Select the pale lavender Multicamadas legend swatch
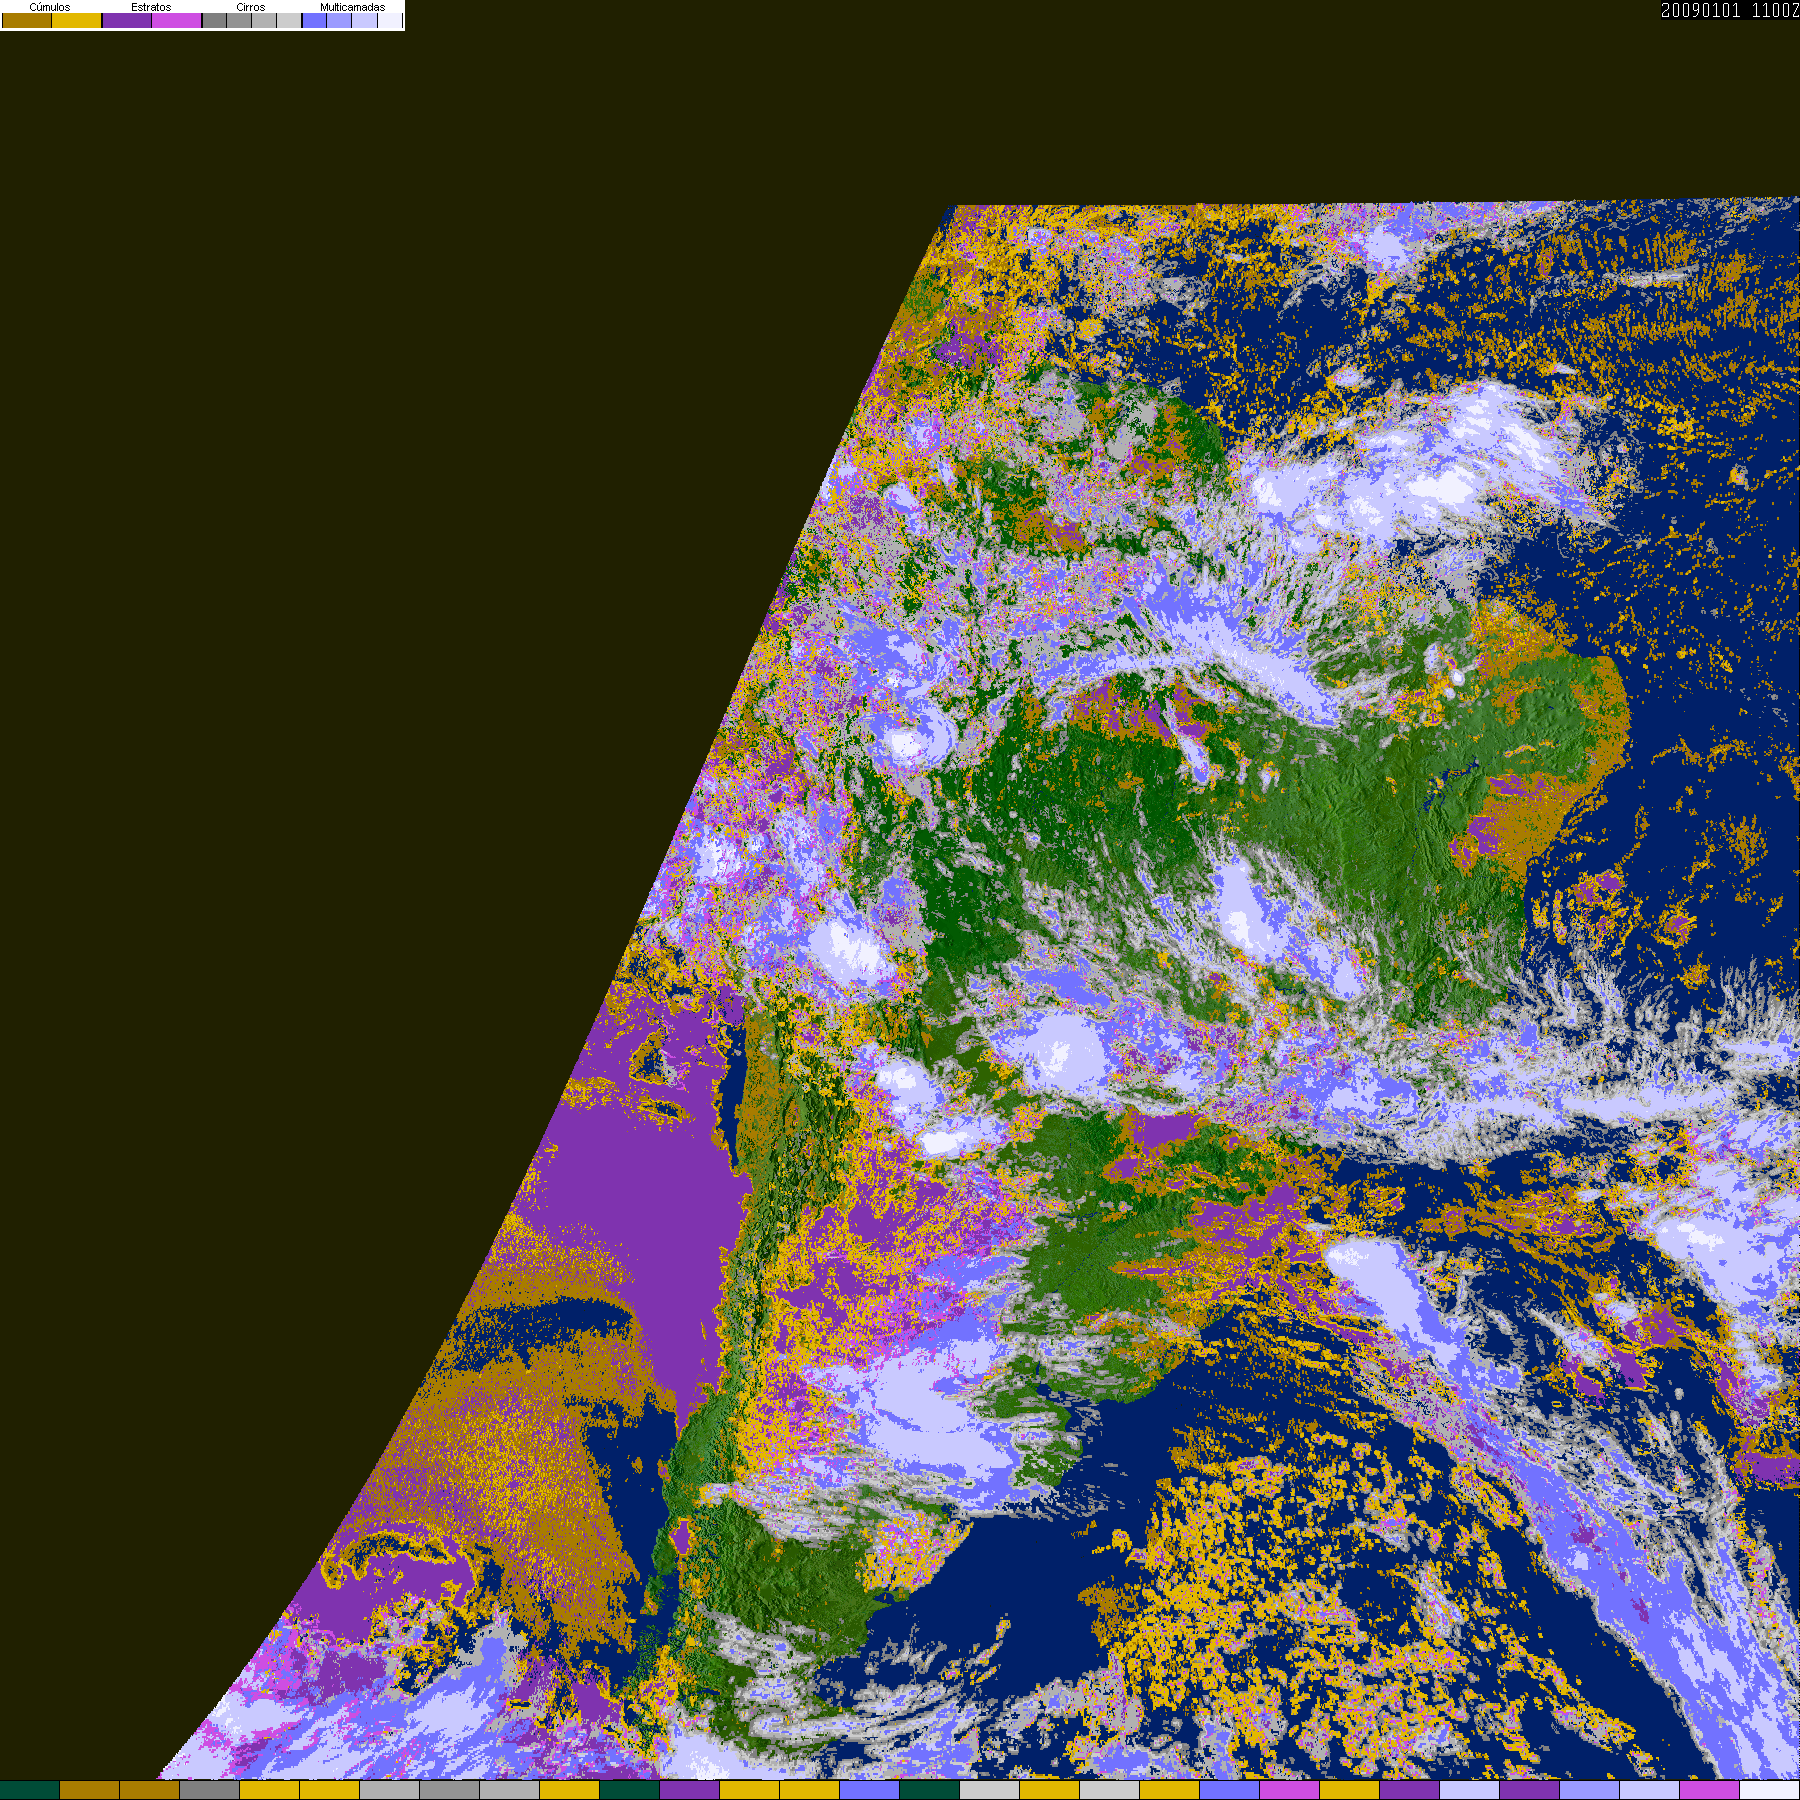Viewport: 1800px width, 1800px height. click(x=364, y=20)
